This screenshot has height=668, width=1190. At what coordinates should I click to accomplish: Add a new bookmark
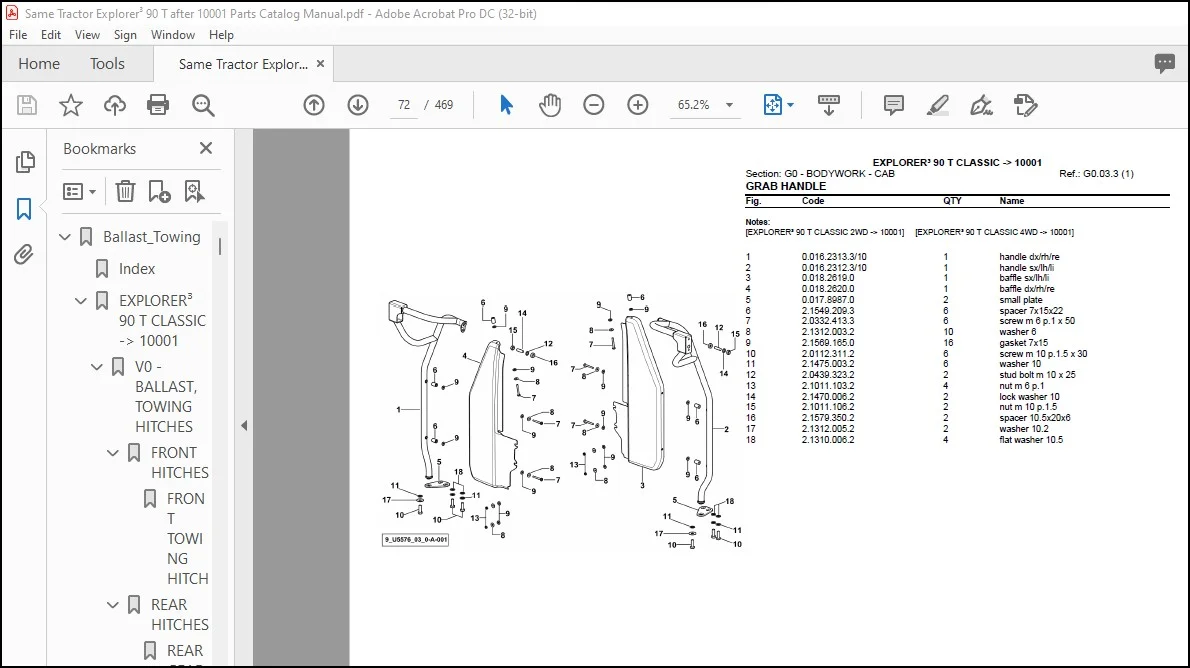(159, 191)
